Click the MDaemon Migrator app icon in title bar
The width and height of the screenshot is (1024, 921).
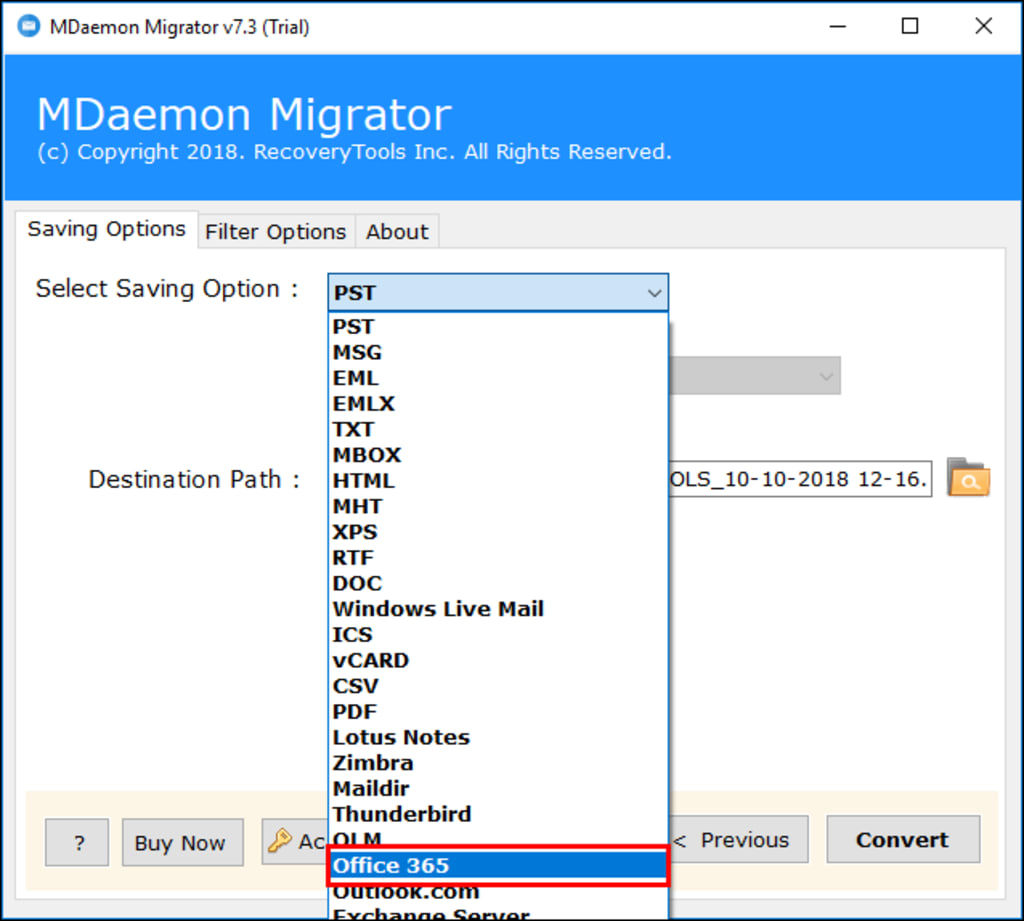(x=29, y=26)
